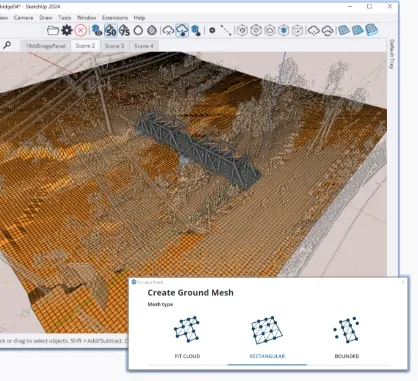
Task: Click the highlighted cloud download icon
Action: tap(182, 31)
